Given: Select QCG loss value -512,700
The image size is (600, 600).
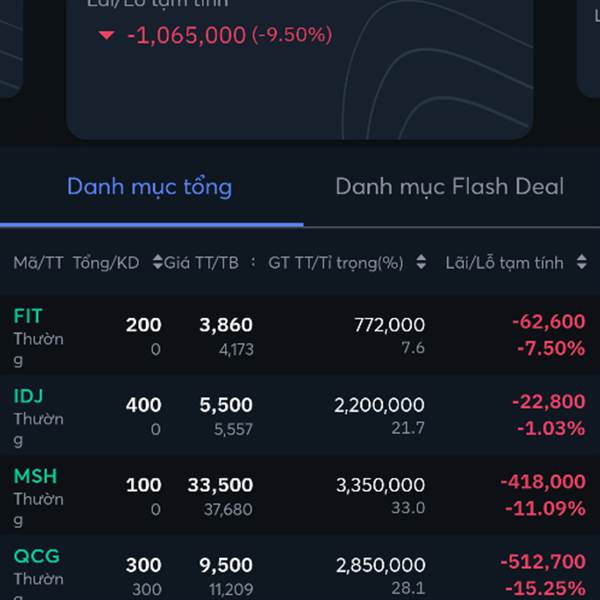Looking at the screenshot, I should click(x=543, y=562).
